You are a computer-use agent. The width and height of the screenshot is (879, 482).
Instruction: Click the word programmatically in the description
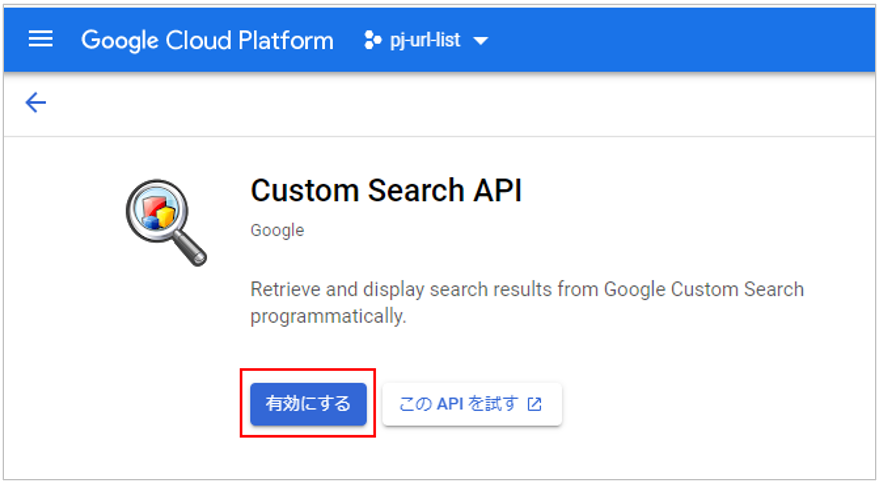(328, 316)
